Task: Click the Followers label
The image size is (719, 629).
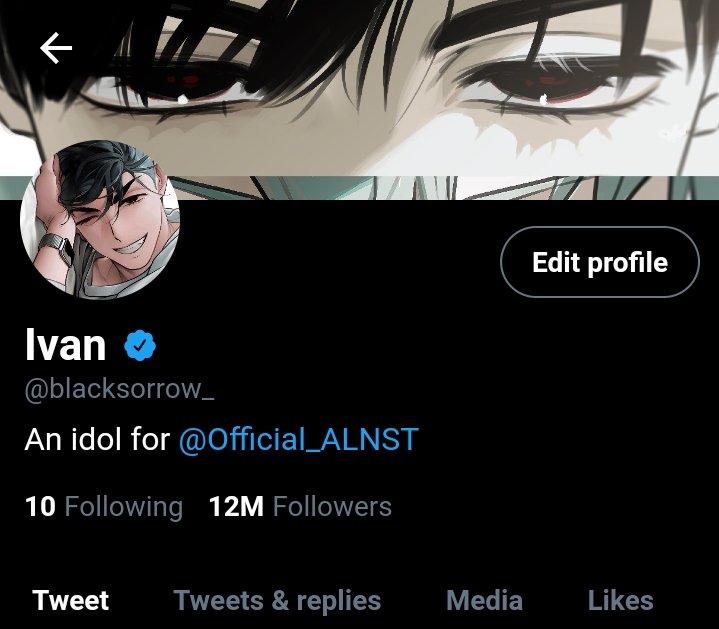Action: tap(332, 507)
